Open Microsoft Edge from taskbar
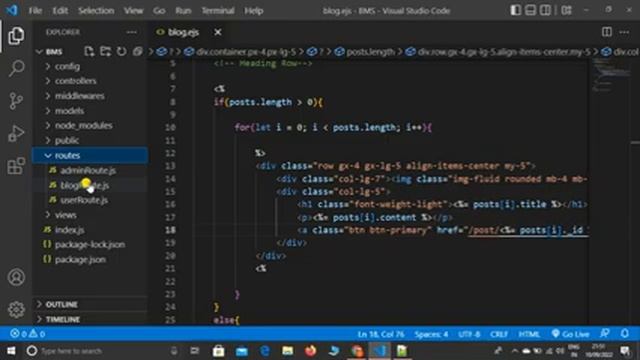 point(264,351)
